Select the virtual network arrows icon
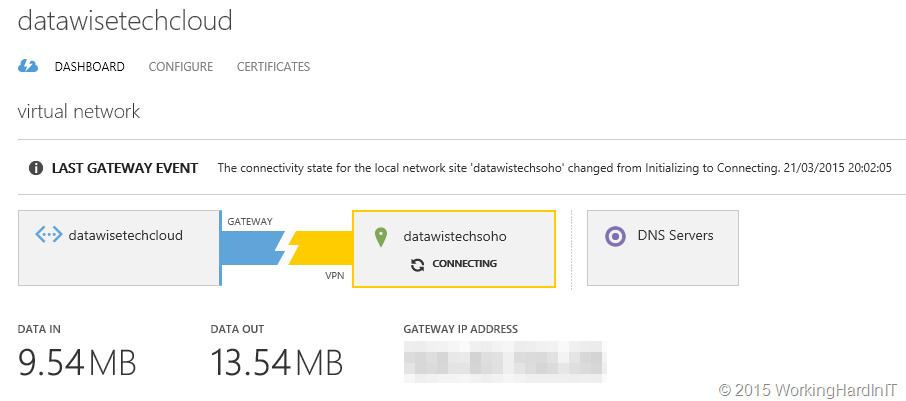 [49, 235]
